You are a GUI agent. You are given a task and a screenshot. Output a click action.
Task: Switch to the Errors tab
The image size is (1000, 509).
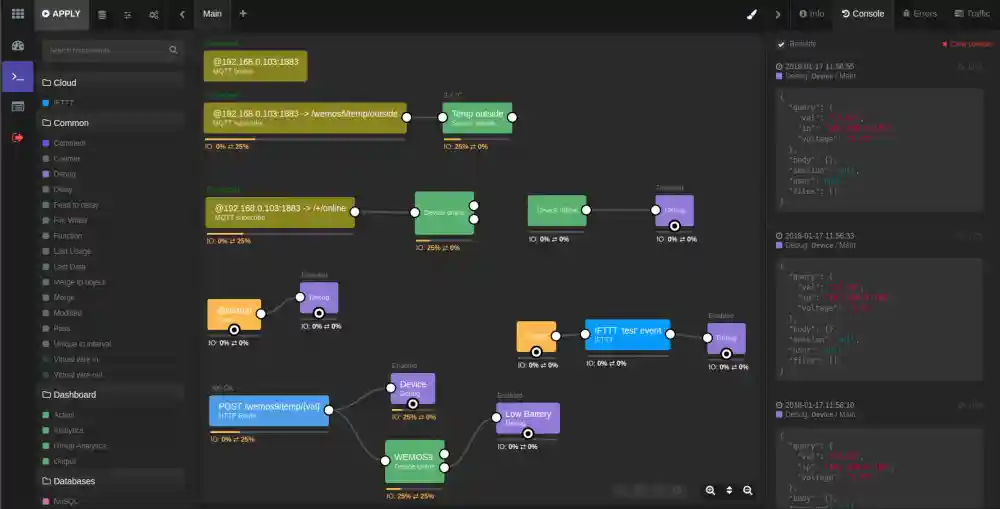pyautogui.click(x=919, y=14)
